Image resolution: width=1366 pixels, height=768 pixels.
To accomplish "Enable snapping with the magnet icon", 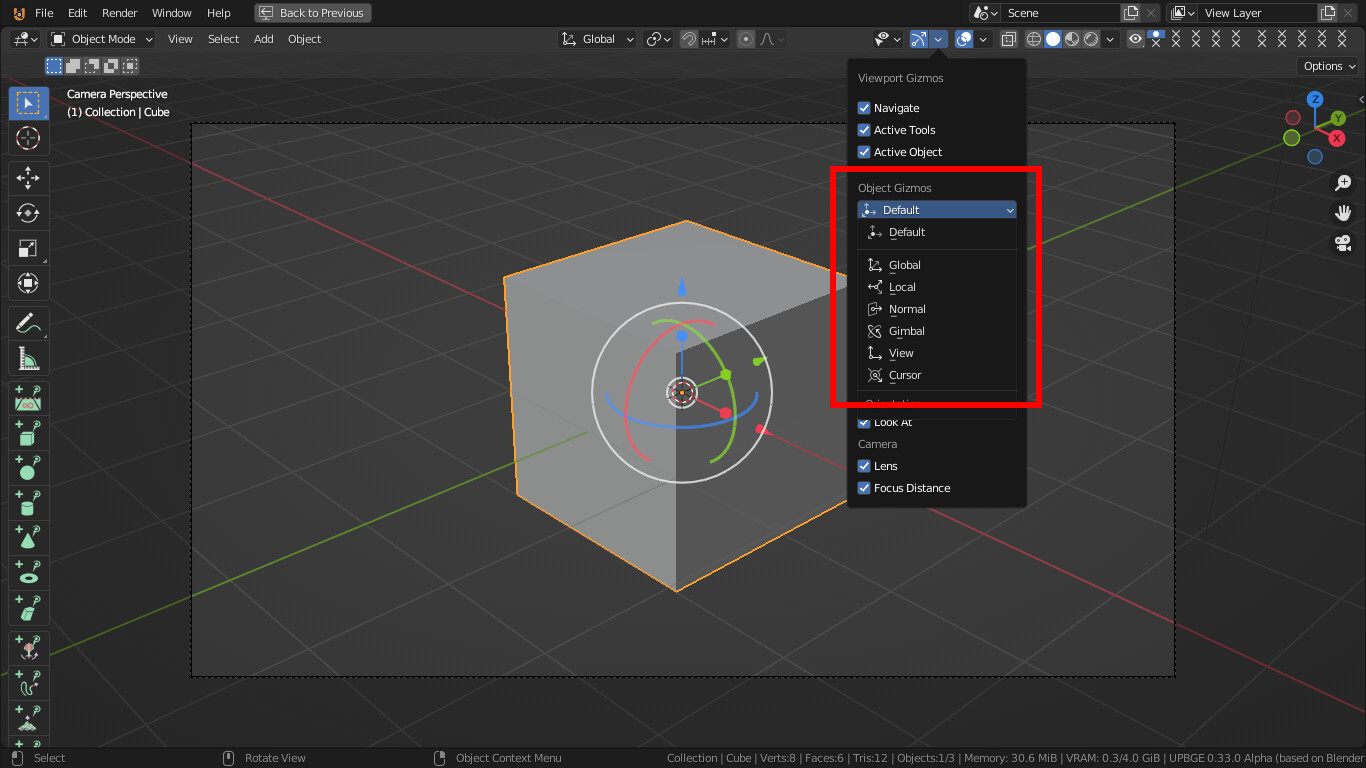I will 689,39.
